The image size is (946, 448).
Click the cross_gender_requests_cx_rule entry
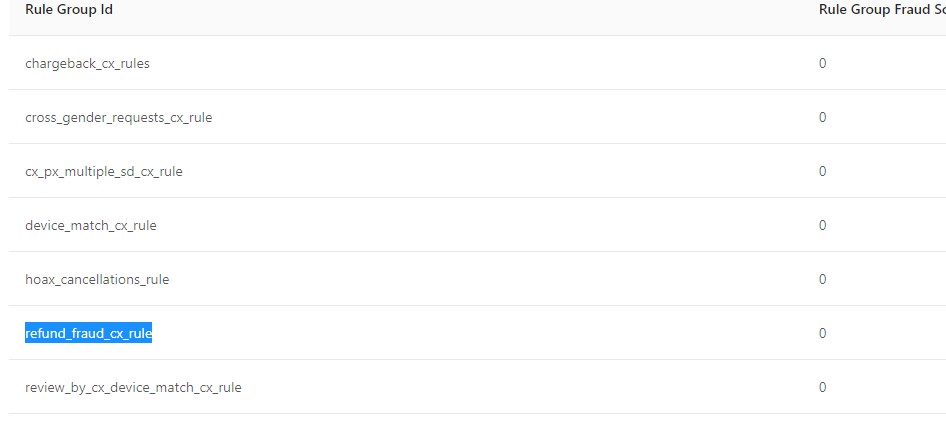pos(118,118)
